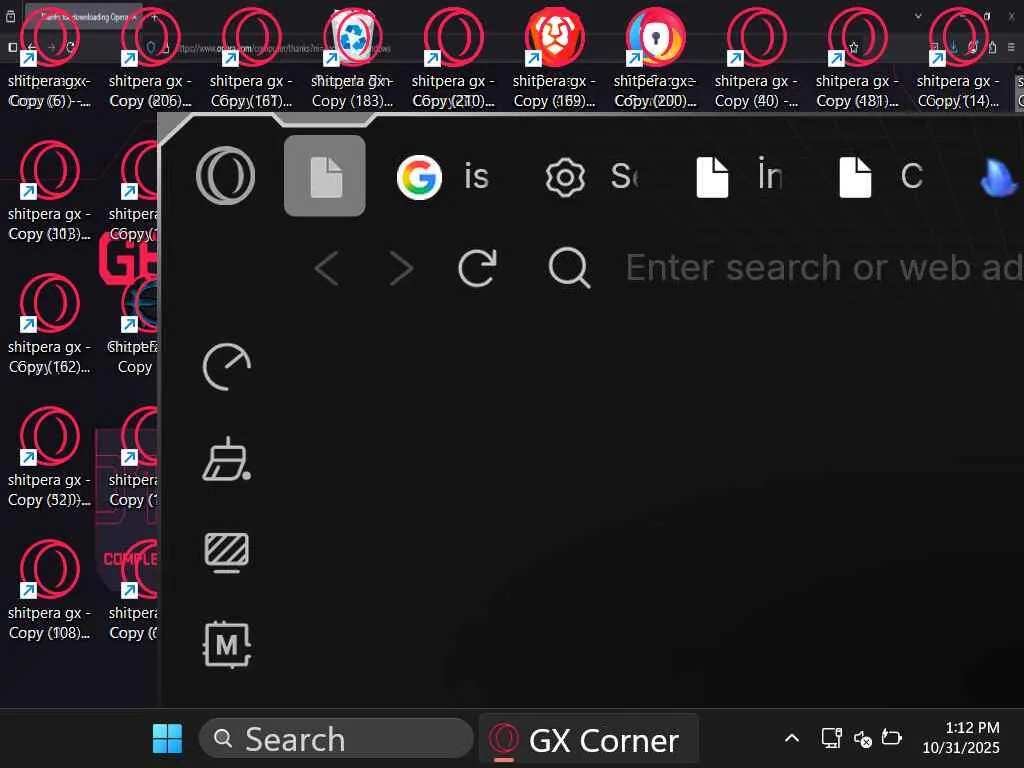Screen dimensions: 1024x768
Task: Select desktop shortcut 'shitpera gx - Copy (481)'
Action: point(857,57)
